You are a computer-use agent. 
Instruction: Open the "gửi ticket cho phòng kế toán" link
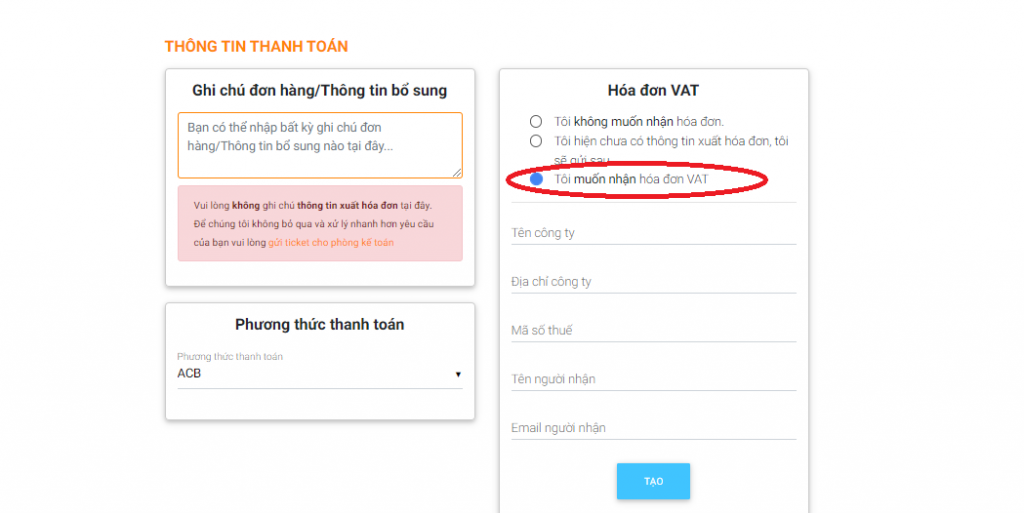click(331, 243)
